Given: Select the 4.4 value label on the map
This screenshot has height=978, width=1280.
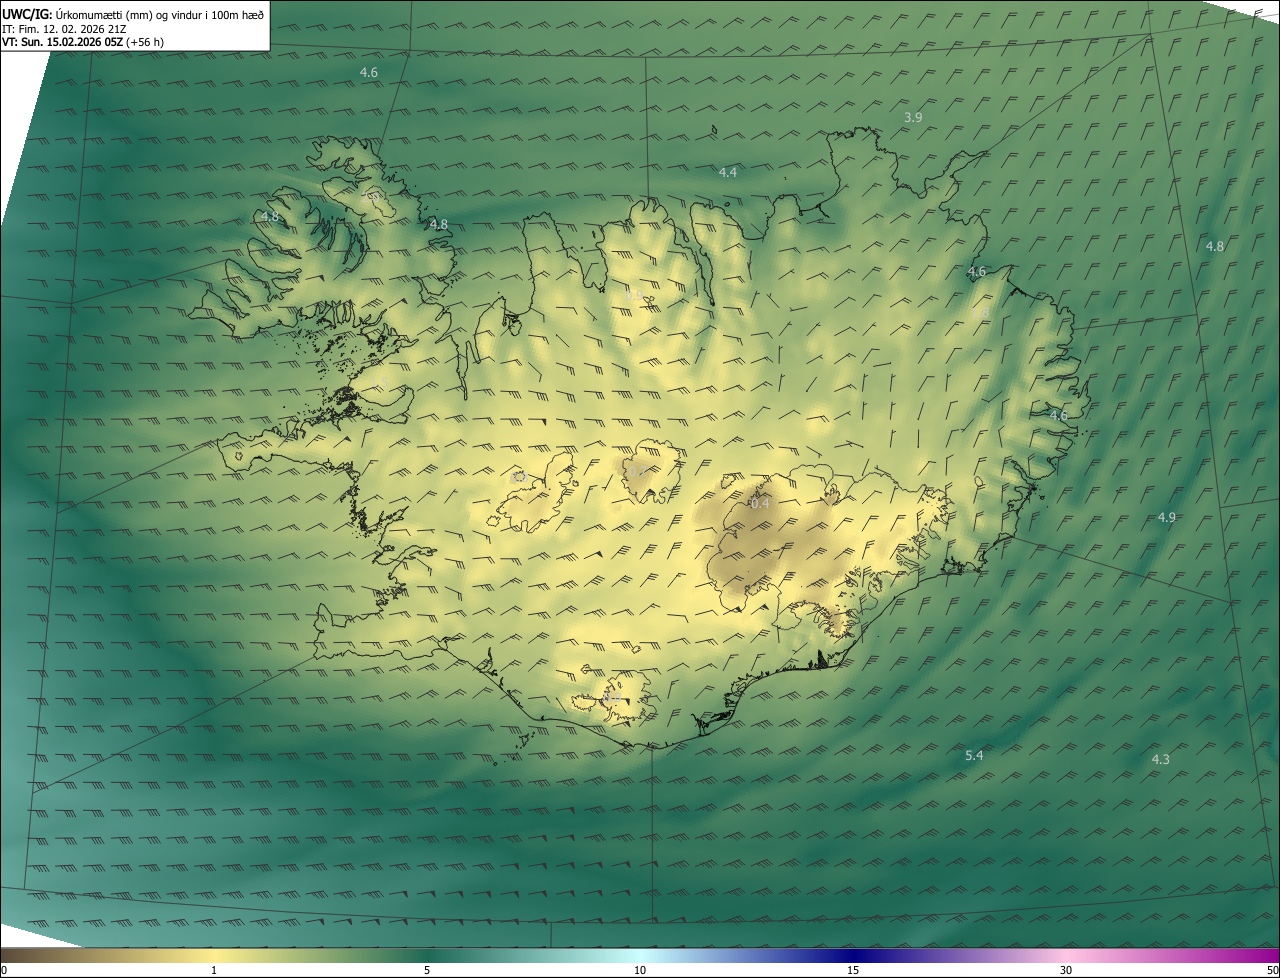Looking at the screenshot, I should pyautogui.click(x=728, y=173).
